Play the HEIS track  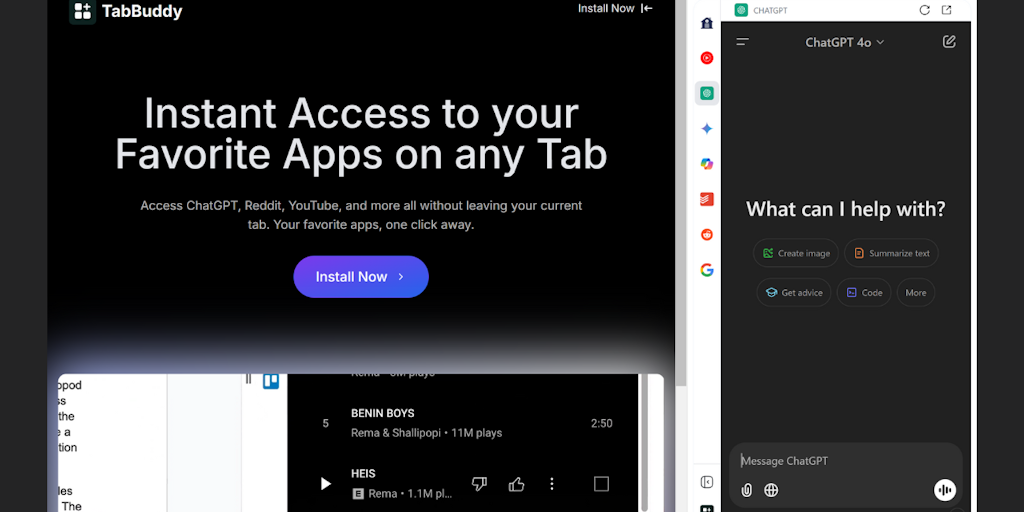pyautogui.click(x=325, y=484)
